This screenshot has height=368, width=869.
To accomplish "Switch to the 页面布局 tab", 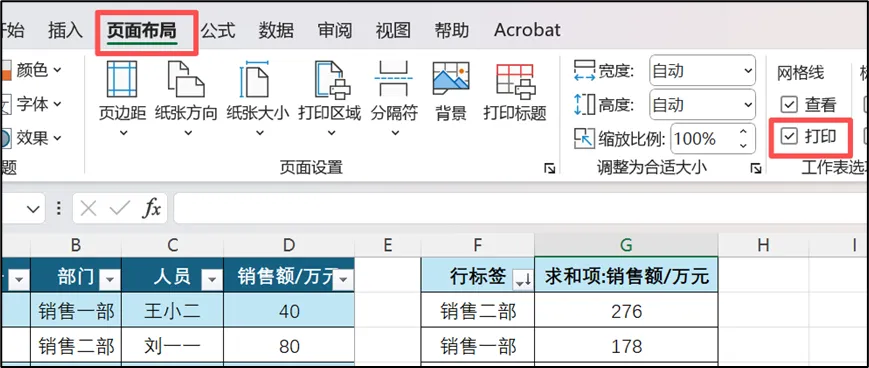I will (x=142, y=30).
